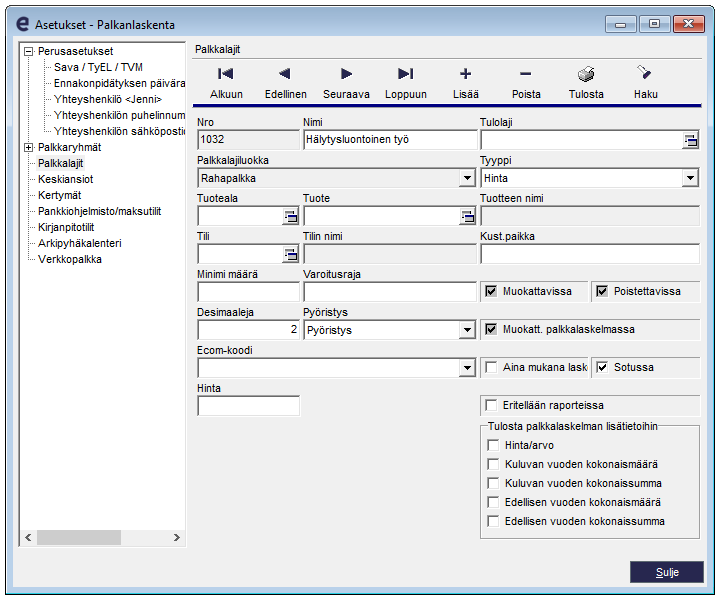This screenshot has height=598, width=718.
Task: Click the tree scrollbar left arrow
Action: (x=28, y=538)
